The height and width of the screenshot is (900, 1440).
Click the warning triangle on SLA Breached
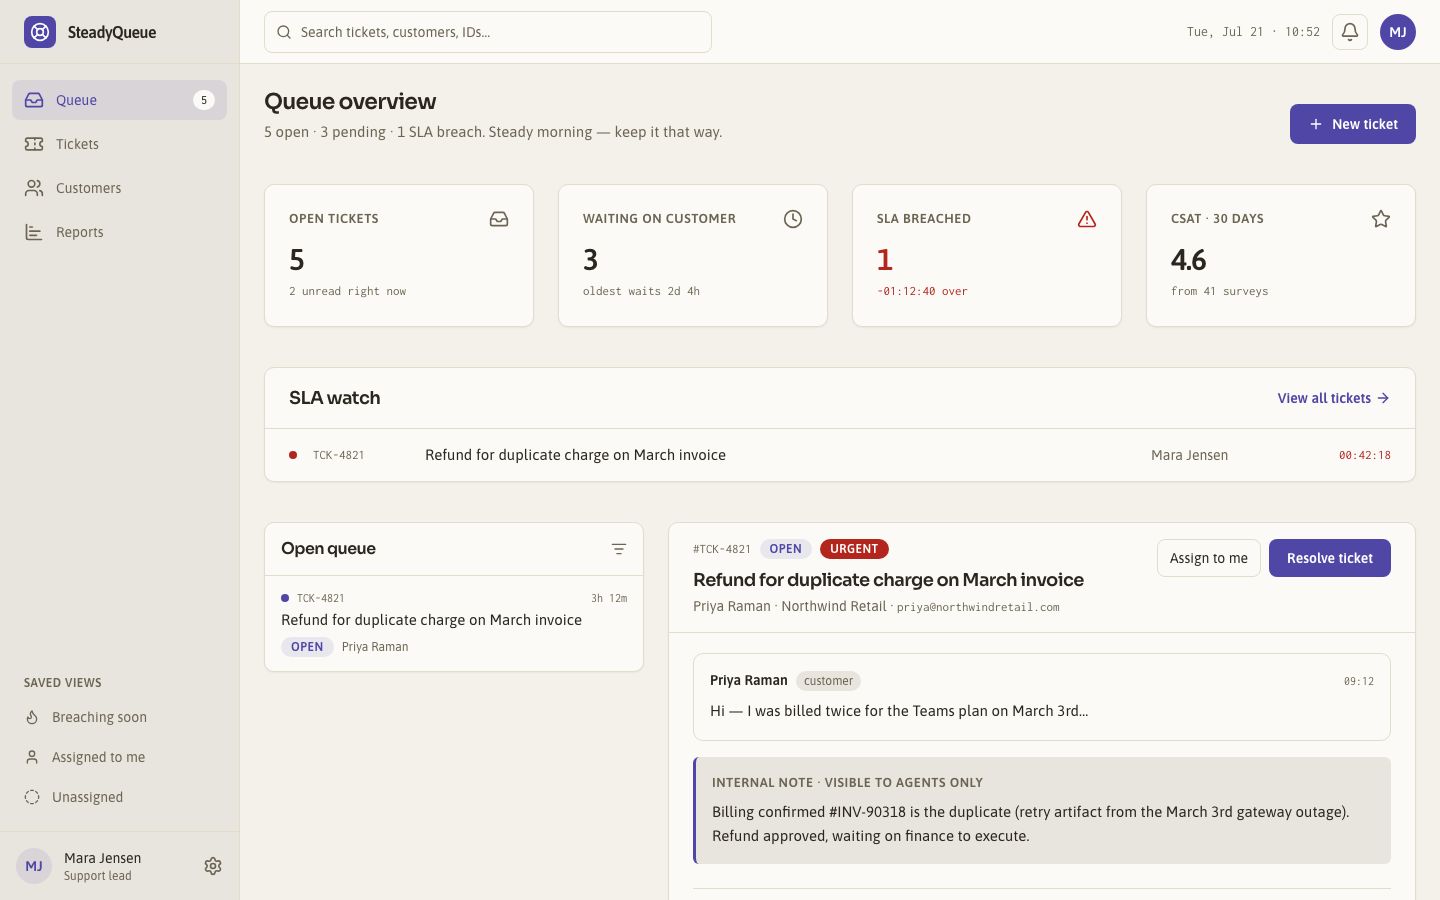coord(1087,219)
